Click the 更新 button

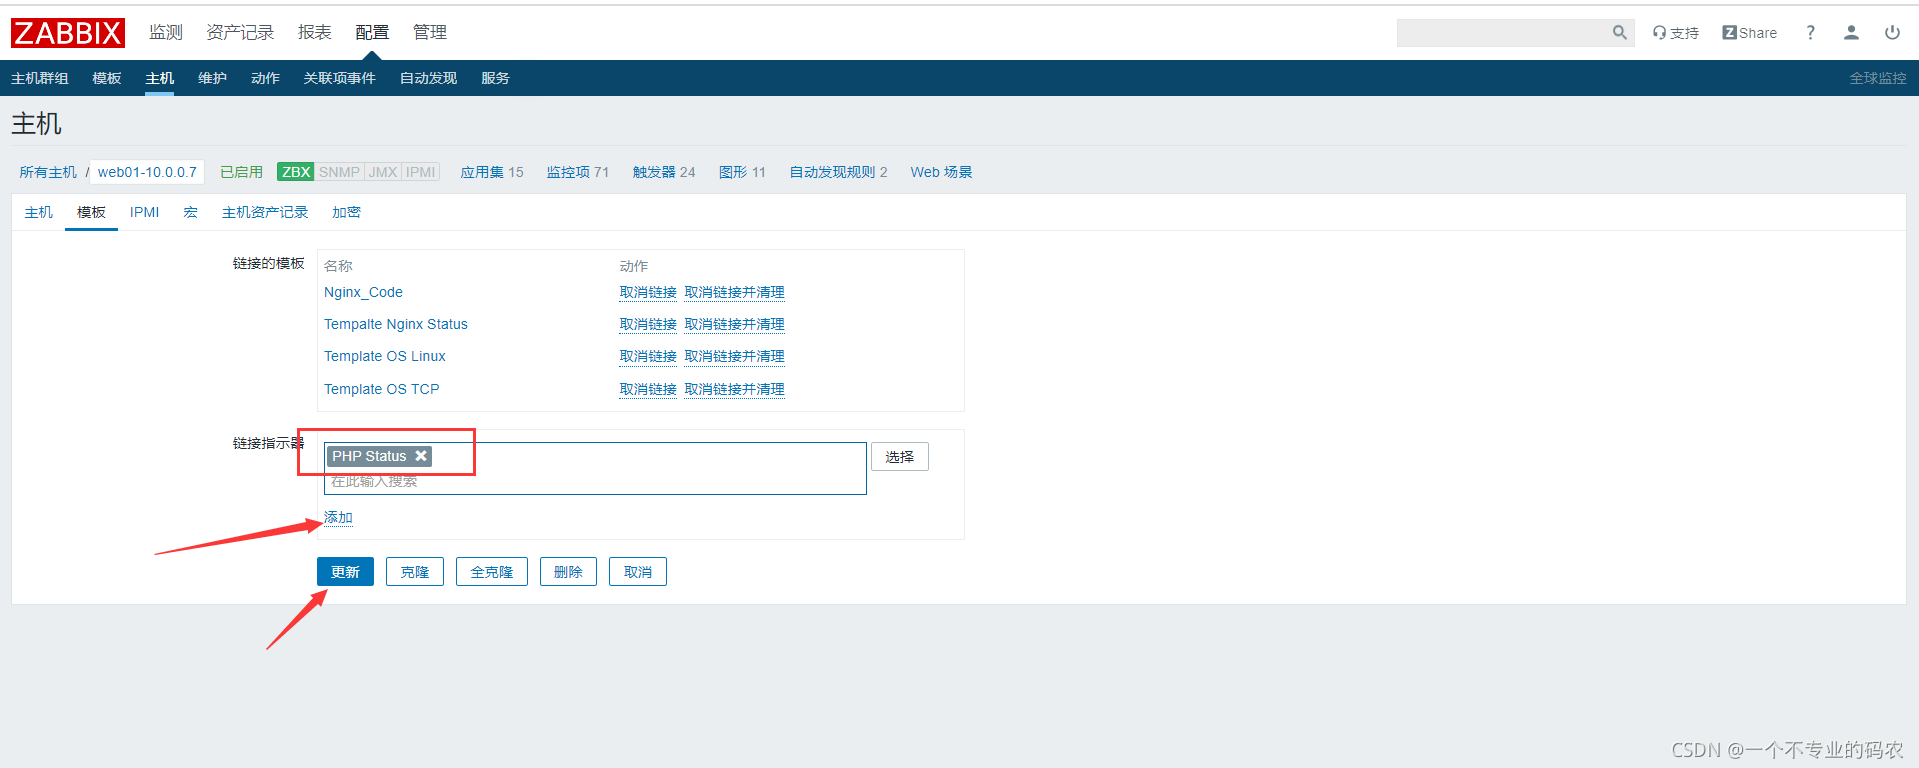pos(345,572)
